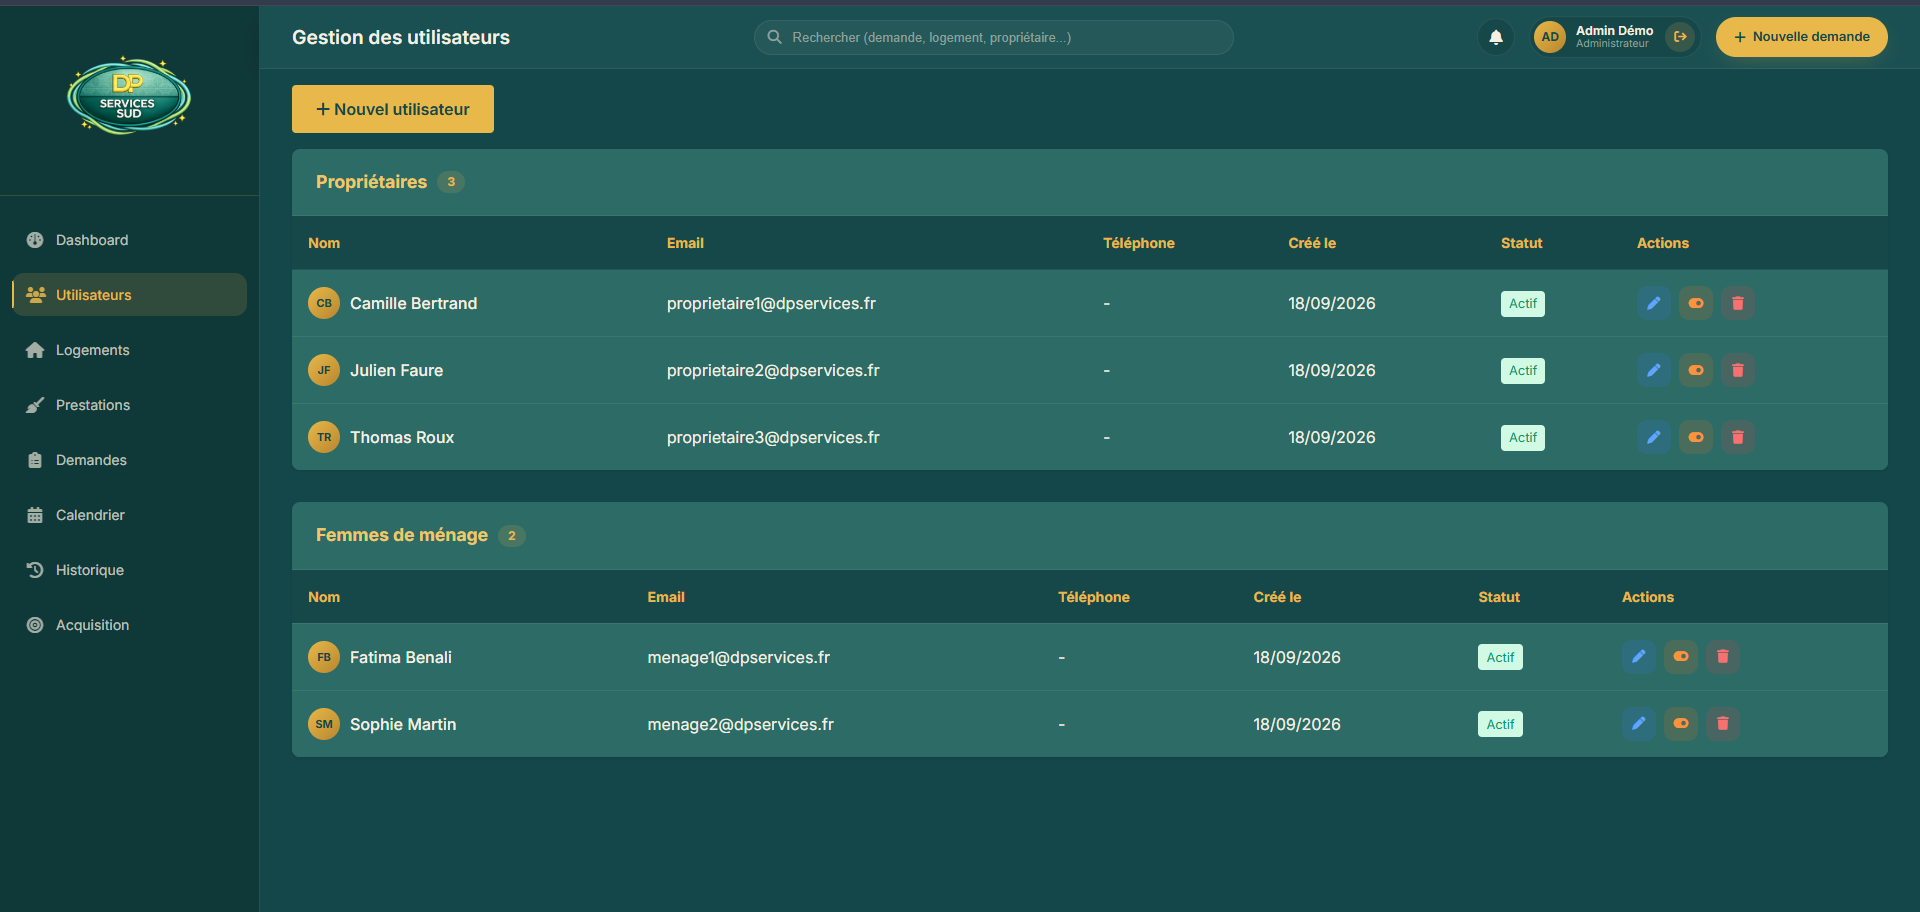Click the Femmes de ménage section heading
Viewport: 1920px width, 912px height.
(x=402, y=535)
